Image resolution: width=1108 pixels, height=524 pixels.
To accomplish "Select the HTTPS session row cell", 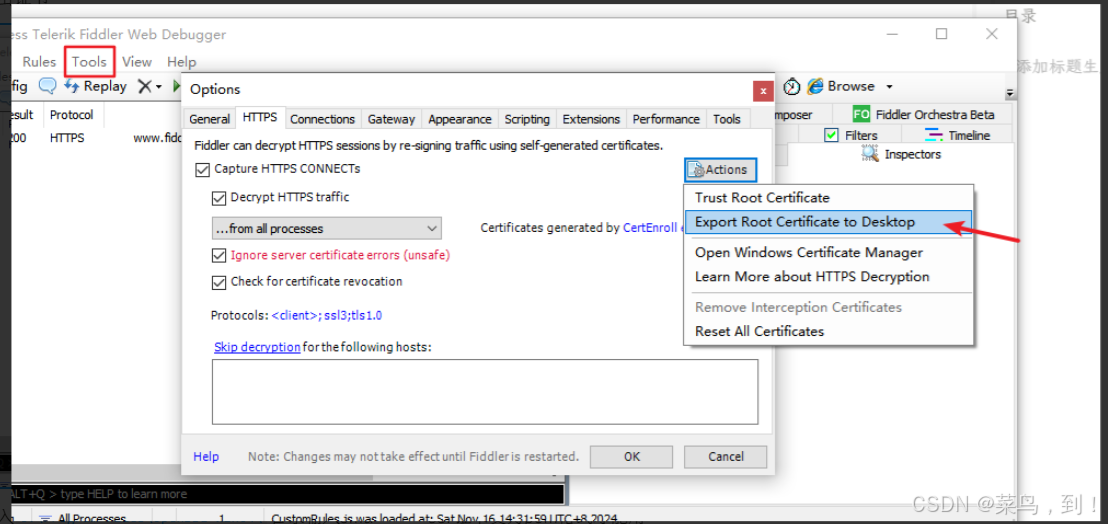I will (x=67, y=138).
